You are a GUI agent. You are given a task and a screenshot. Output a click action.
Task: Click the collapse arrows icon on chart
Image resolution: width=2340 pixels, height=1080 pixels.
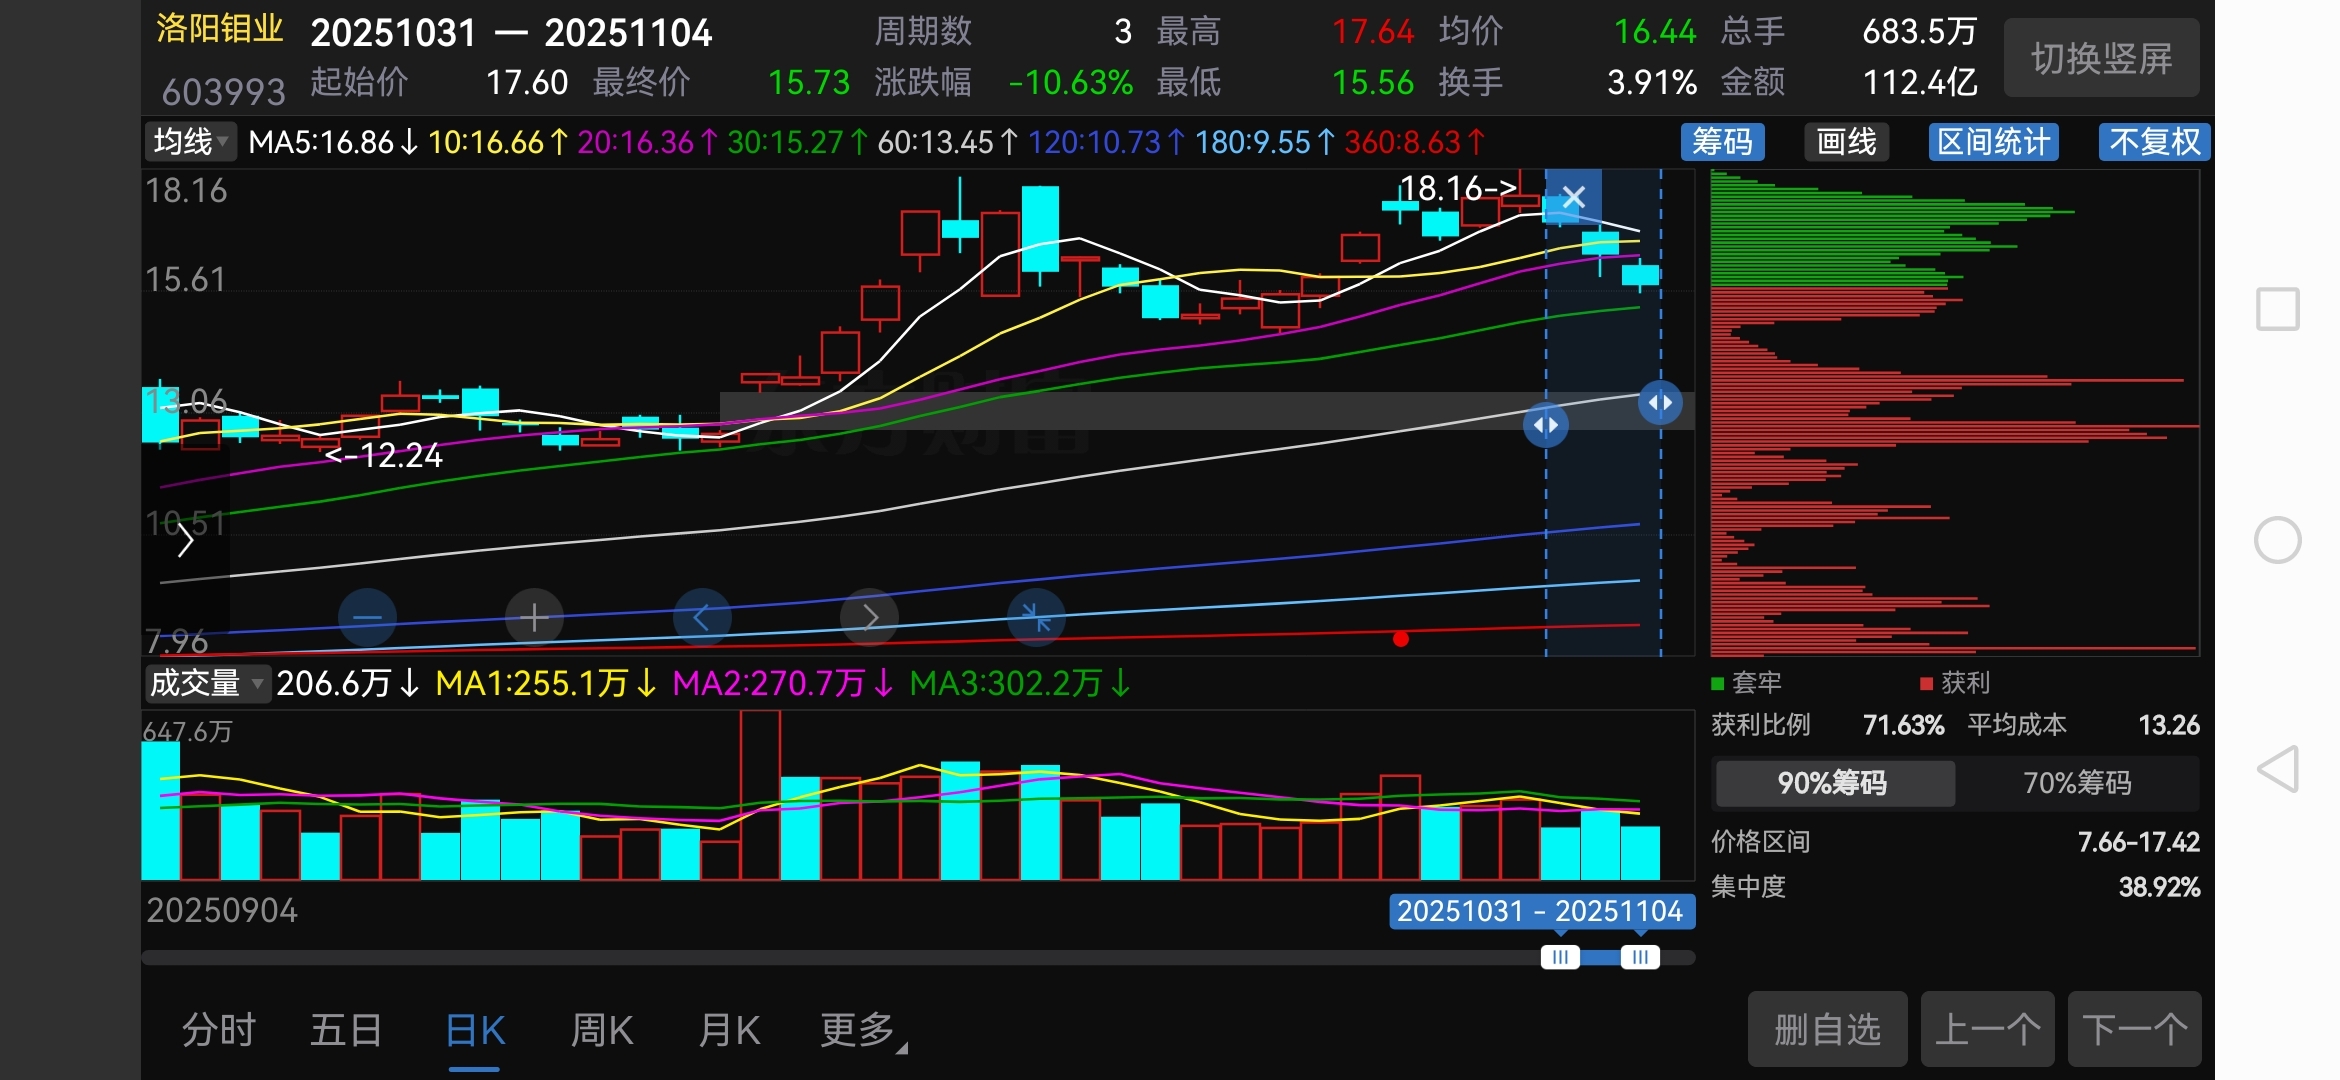pyautogui.click(x=1036, y=618)
